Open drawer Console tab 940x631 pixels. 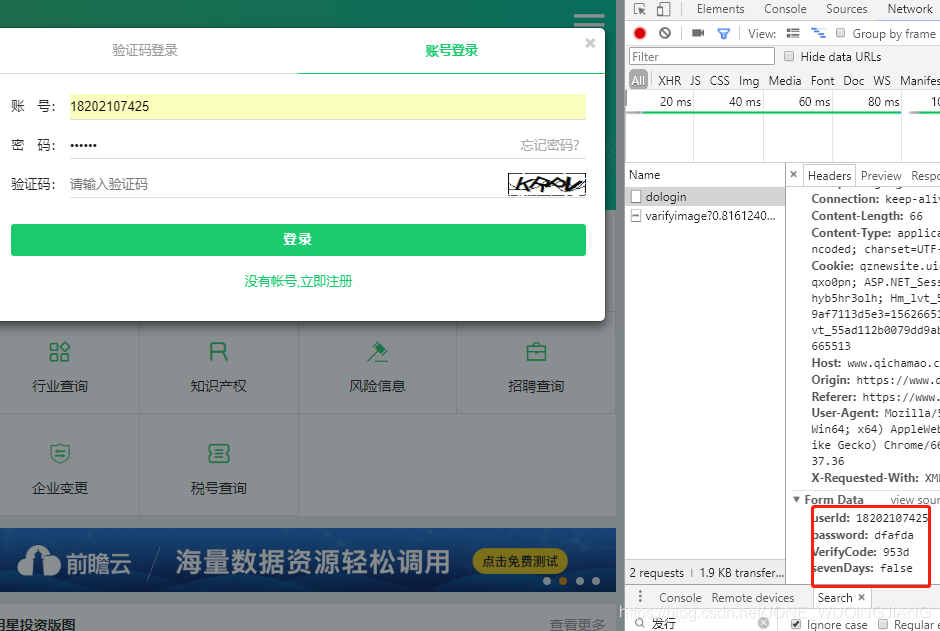680,597
